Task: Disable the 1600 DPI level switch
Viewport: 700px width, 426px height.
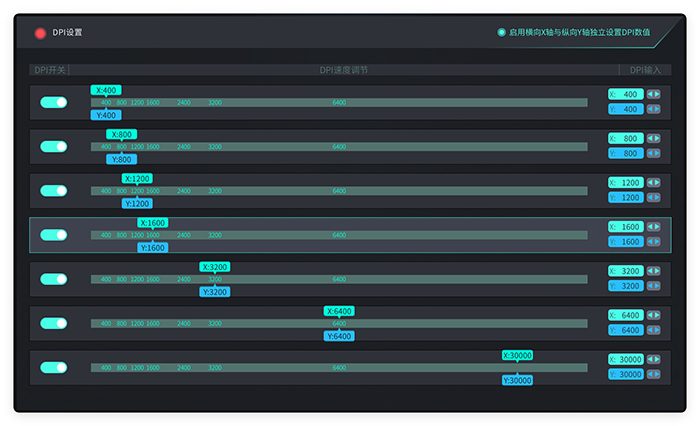Action: [53, 235]
